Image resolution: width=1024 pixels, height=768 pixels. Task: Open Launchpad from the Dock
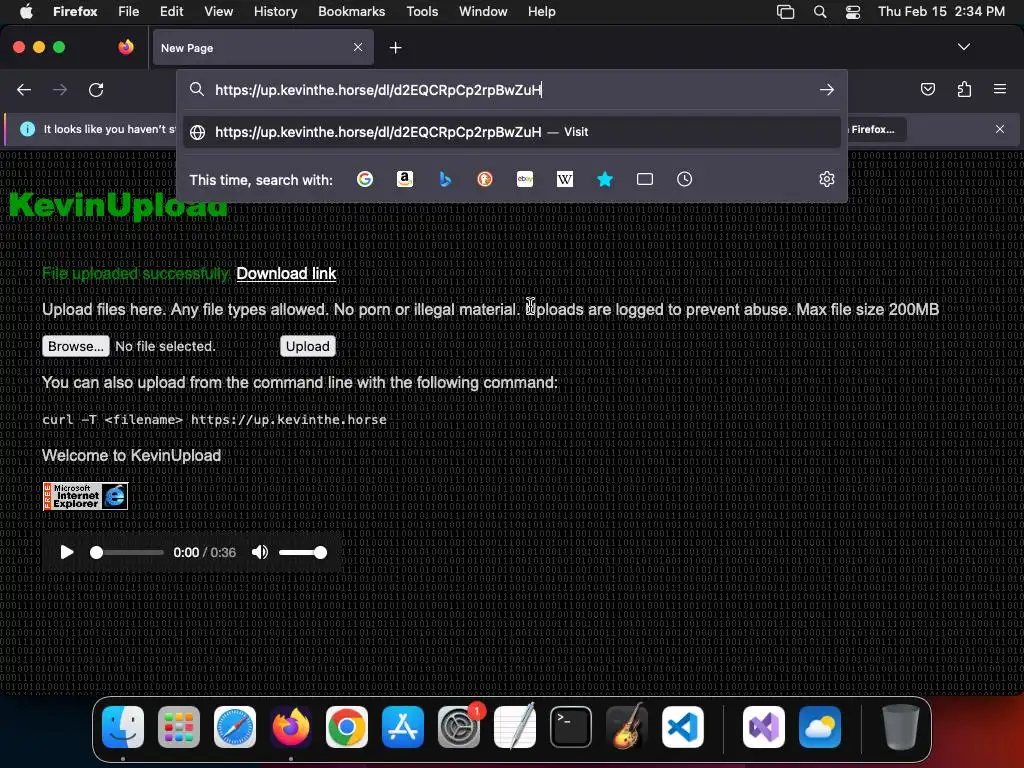179,727
